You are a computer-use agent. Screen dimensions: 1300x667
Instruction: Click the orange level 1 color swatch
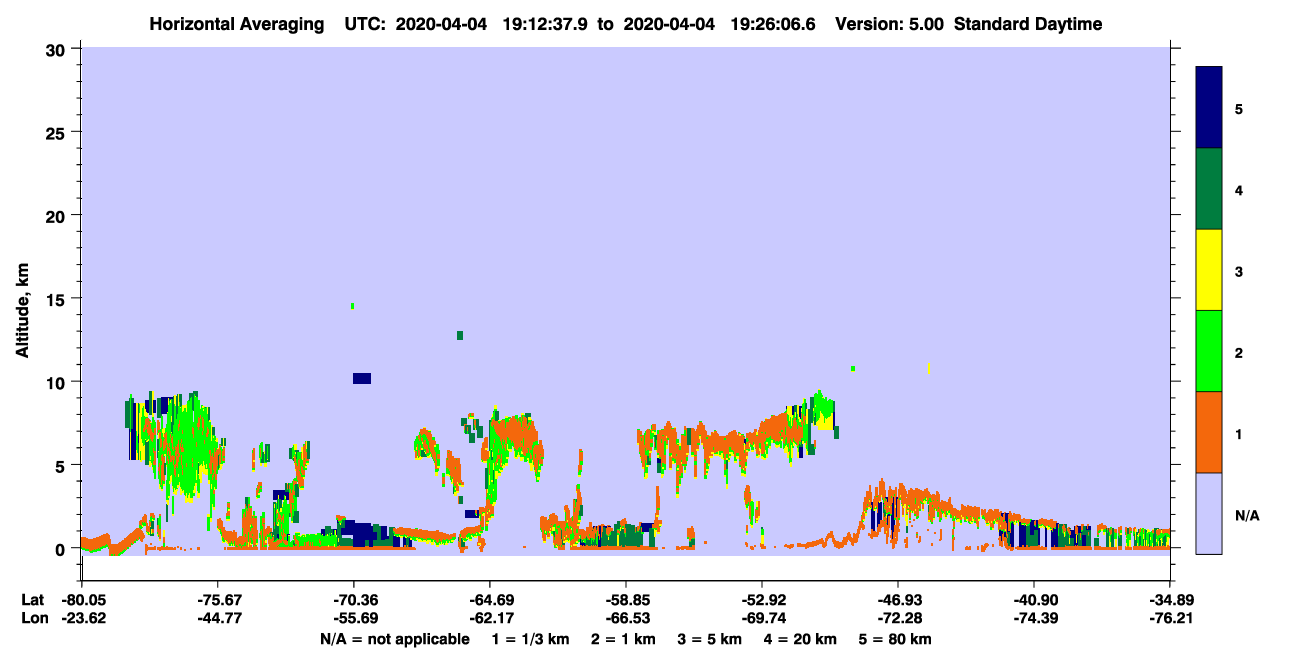pos(1209,432)
